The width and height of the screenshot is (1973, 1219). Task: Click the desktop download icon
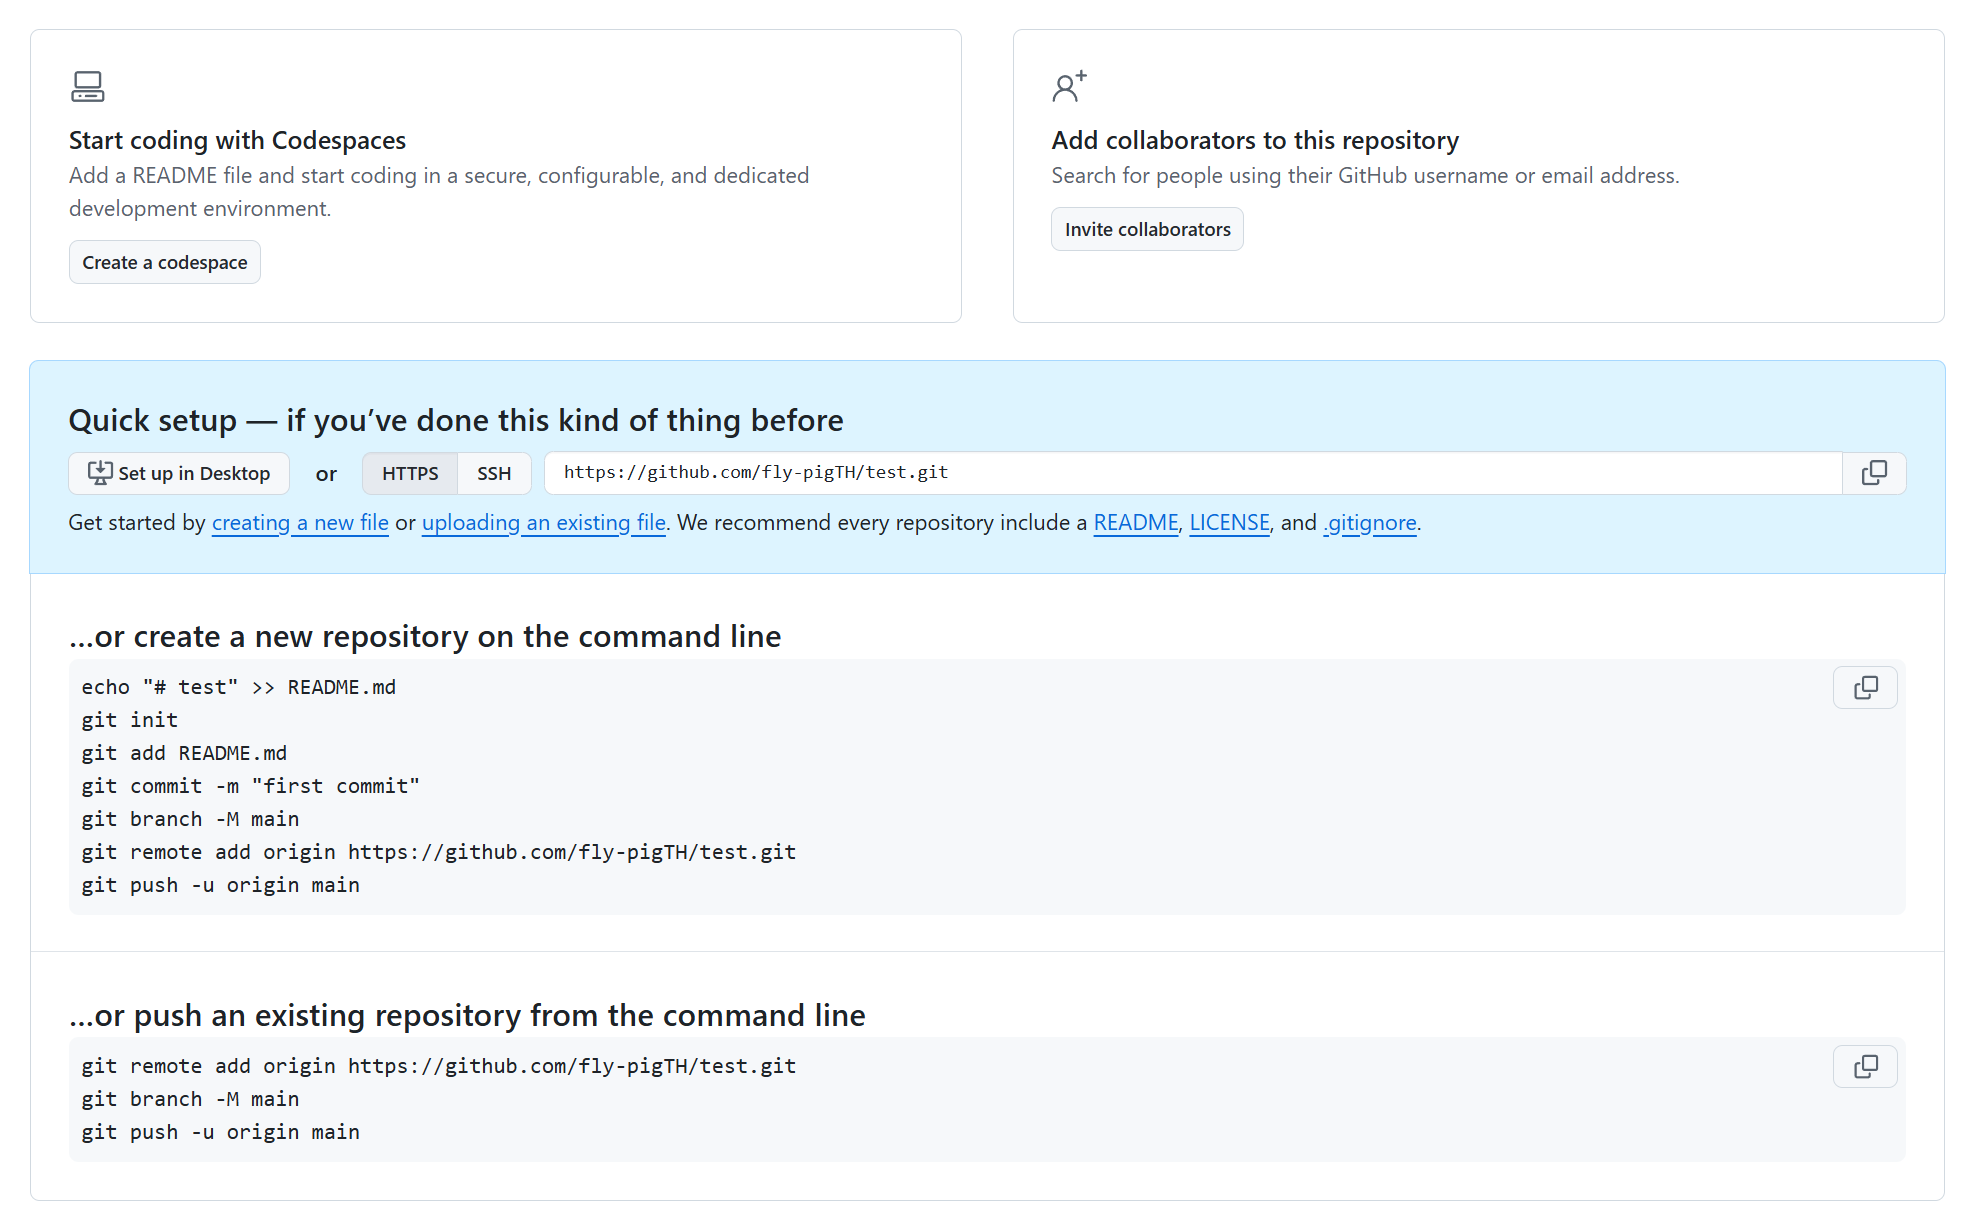(x=100, y=473)
